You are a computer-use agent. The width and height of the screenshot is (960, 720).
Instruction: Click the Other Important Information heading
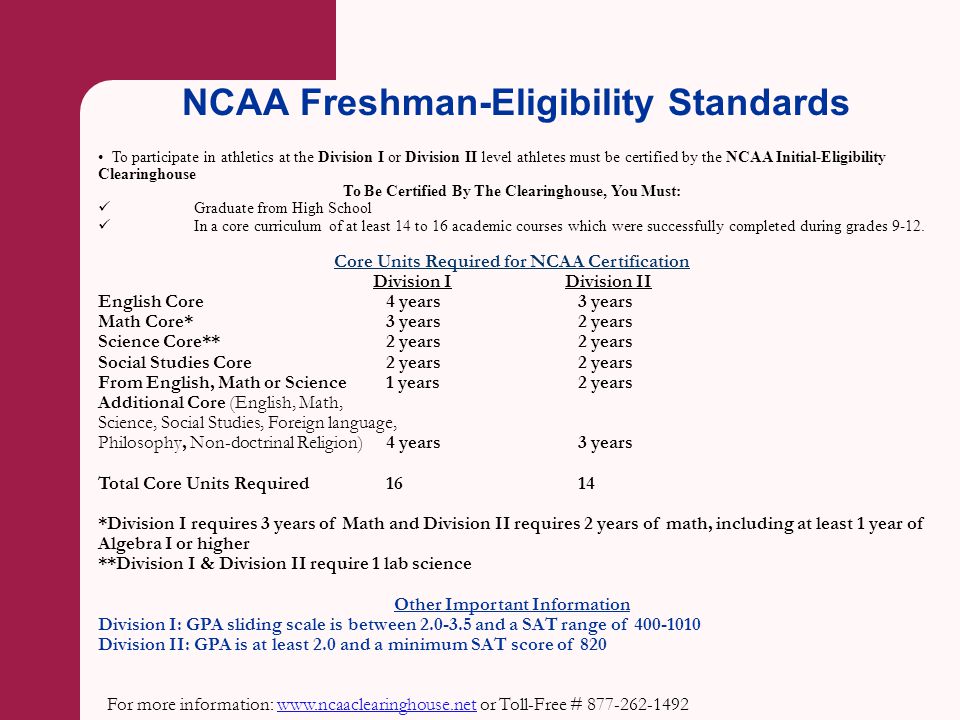pyautogui.click(x=512, y=604)
